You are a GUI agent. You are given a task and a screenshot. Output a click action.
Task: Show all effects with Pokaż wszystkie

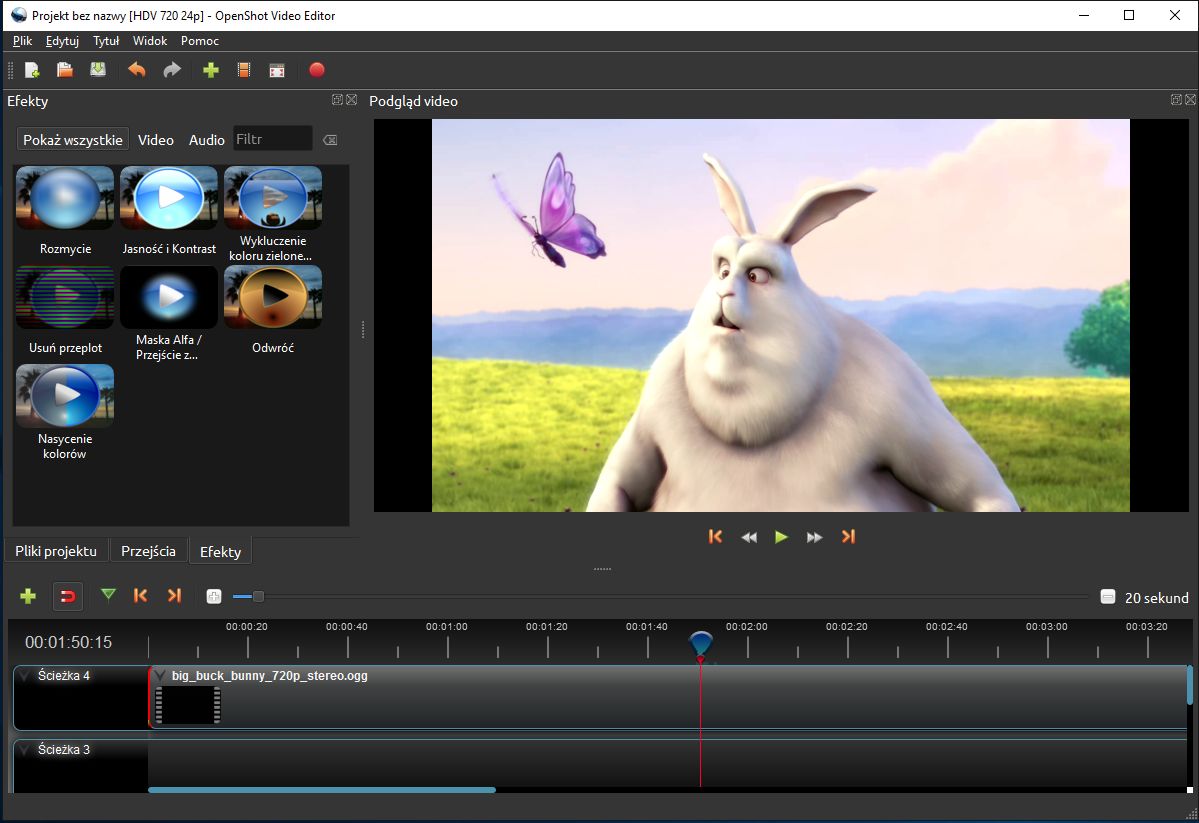(x=73, y=140)
